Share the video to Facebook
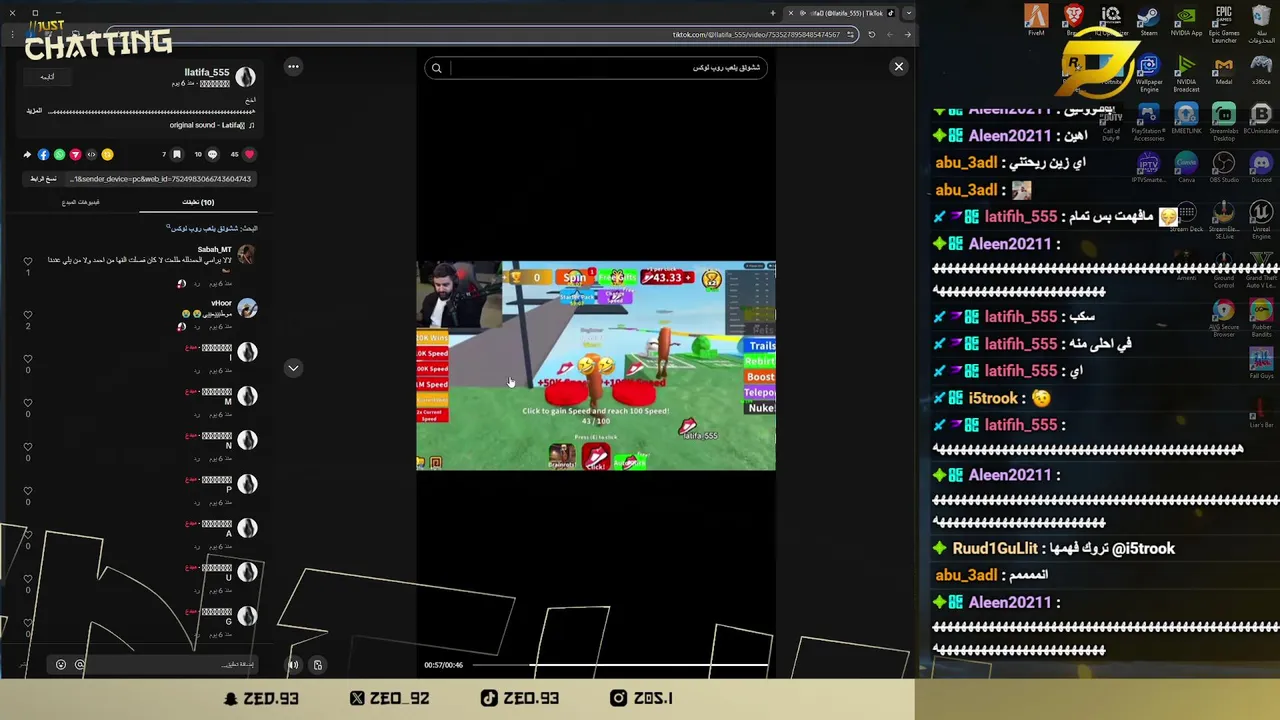1280x720 pixels. point(43,155)
